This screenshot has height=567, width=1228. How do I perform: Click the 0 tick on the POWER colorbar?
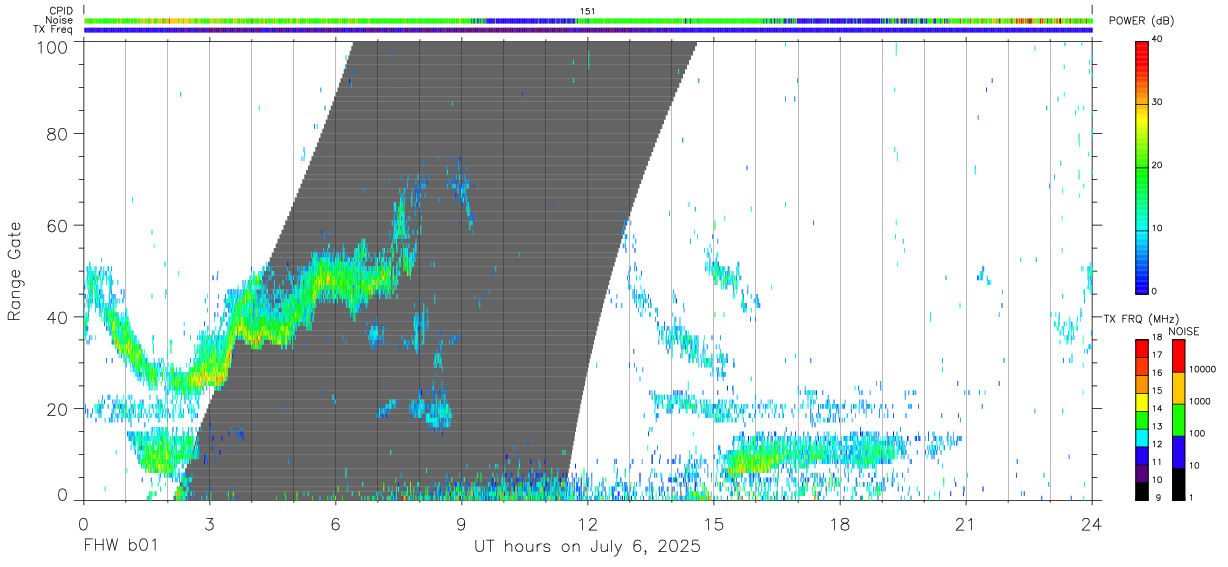(1156, 291)
